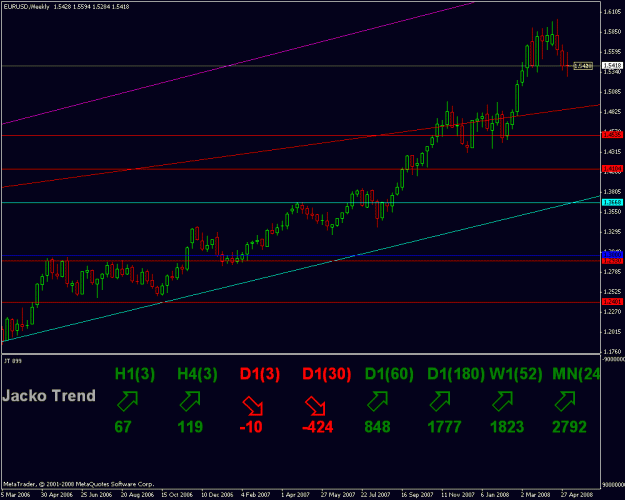Click the blue 1.3000 price level tag
The height and width of the screenshot is (500, 625).
point(612,254)
